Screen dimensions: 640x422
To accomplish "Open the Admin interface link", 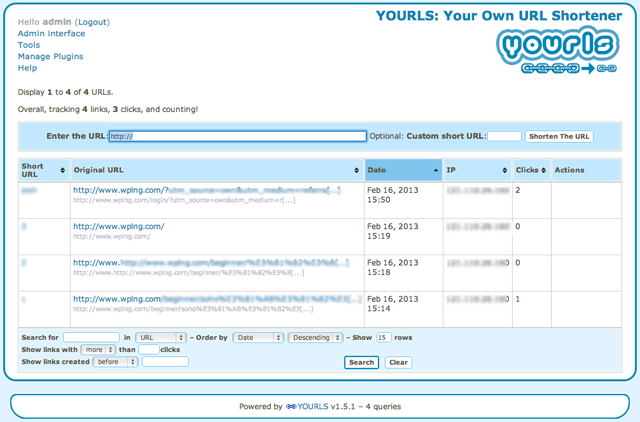I will pyautogui.click(x=51, y=33).
